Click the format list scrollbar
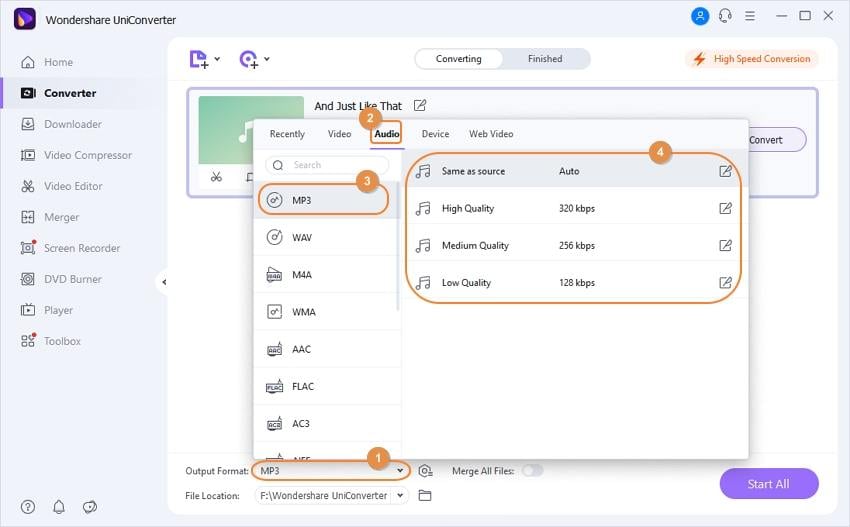 click(397, 246)
